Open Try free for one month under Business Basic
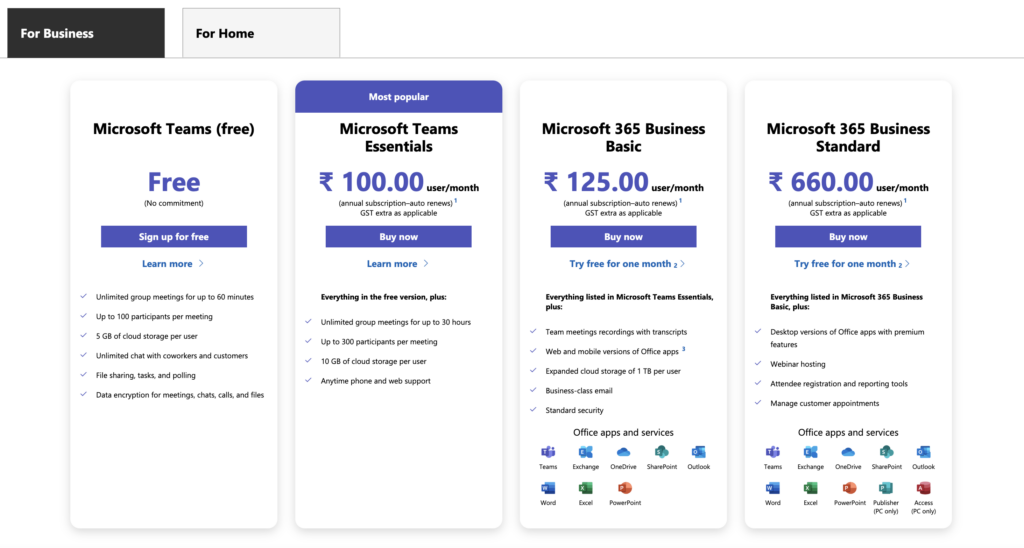The width and height of the screenshot is (1024, 548). [x=627, y=264]
